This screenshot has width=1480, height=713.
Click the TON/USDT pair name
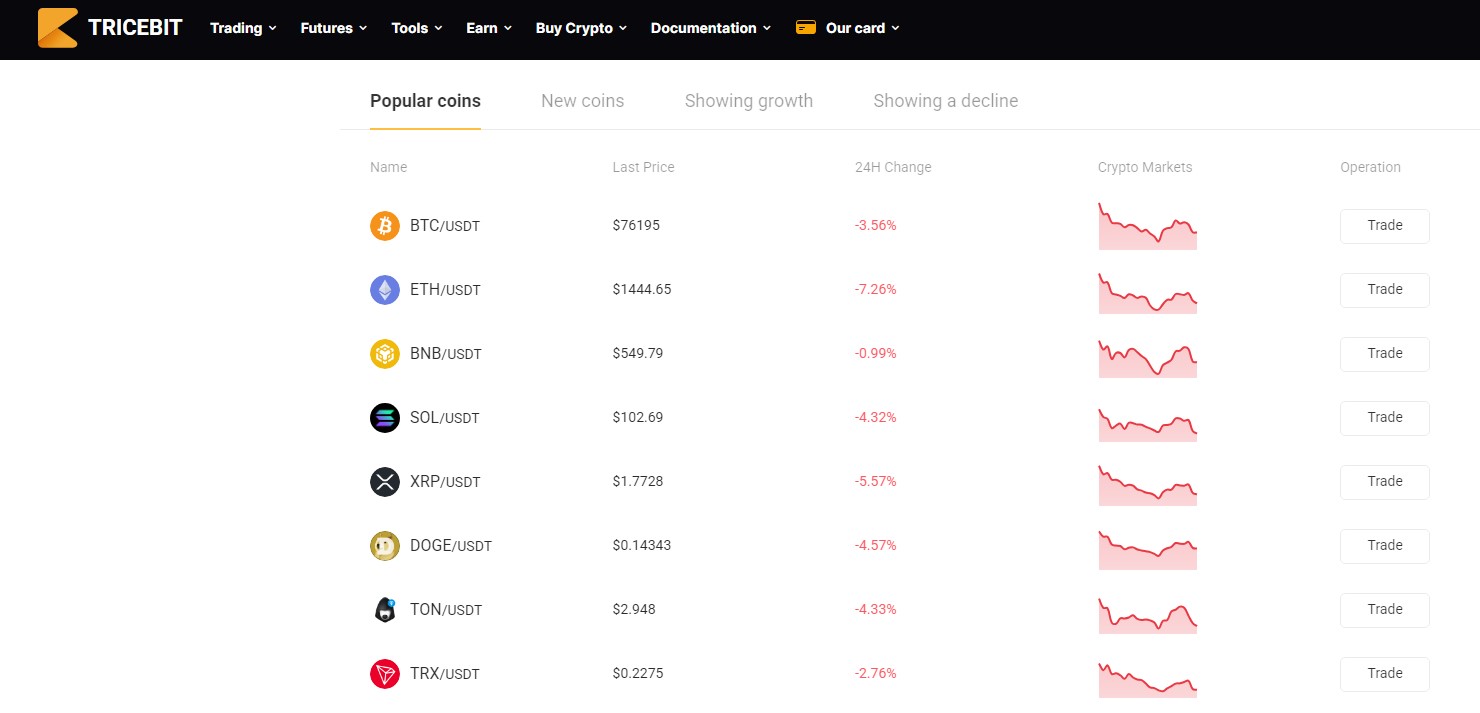446,610
